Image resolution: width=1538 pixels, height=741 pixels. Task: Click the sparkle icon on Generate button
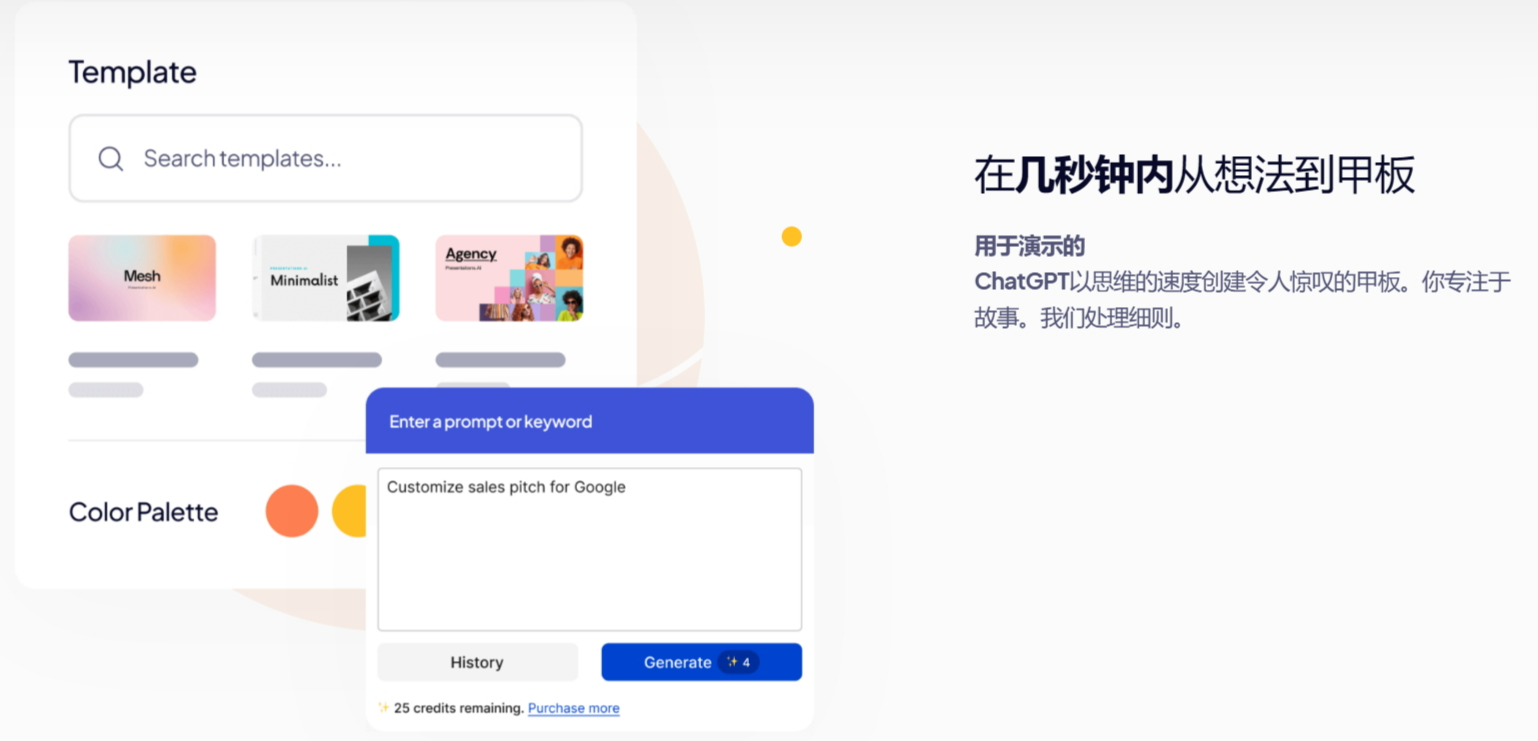click(x=732, y=662)
